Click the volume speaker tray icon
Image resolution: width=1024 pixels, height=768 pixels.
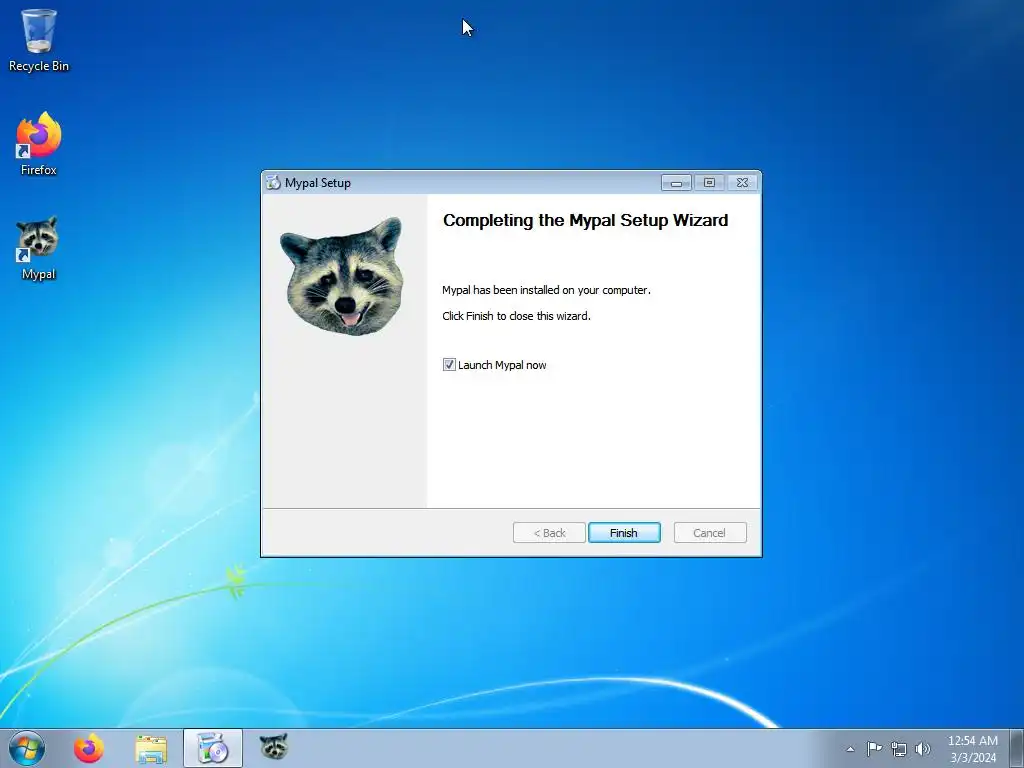(923, 749)
